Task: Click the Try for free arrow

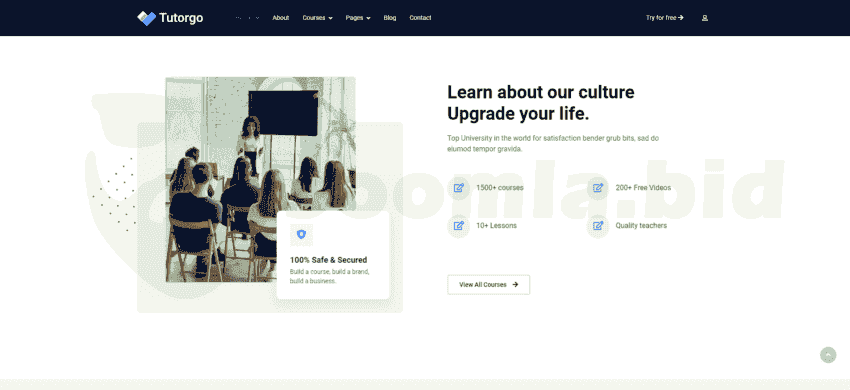Action: 681,18
